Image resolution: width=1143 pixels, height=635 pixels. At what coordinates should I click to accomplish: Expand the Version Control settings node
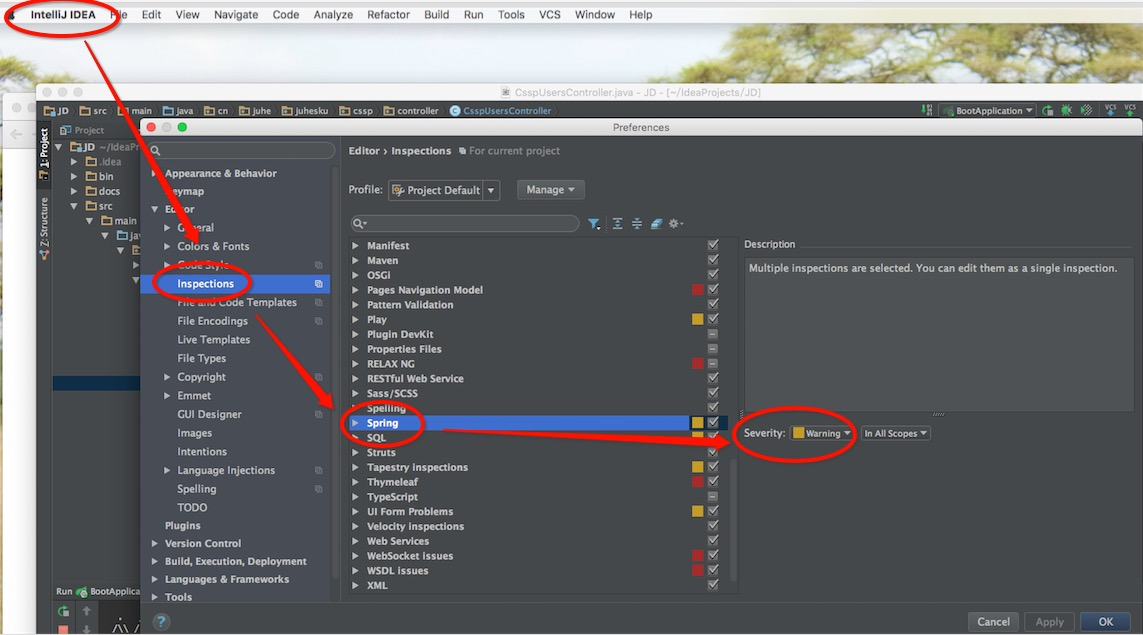pyautogui.click(x=155, y=543)
